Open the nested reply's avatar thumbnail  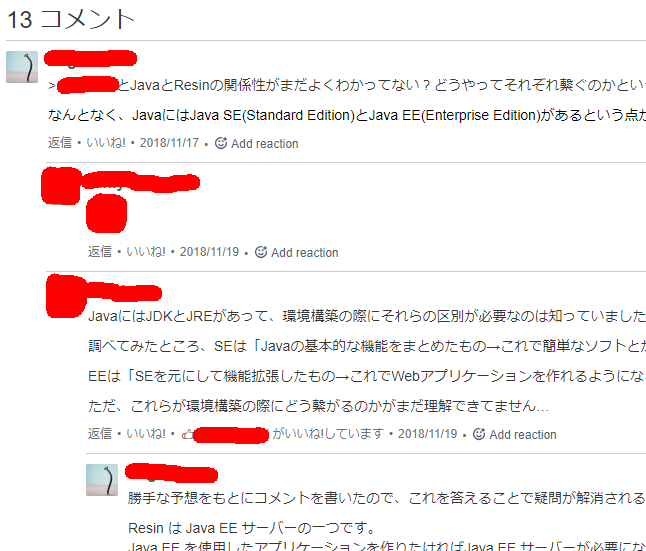pos(102,480)
